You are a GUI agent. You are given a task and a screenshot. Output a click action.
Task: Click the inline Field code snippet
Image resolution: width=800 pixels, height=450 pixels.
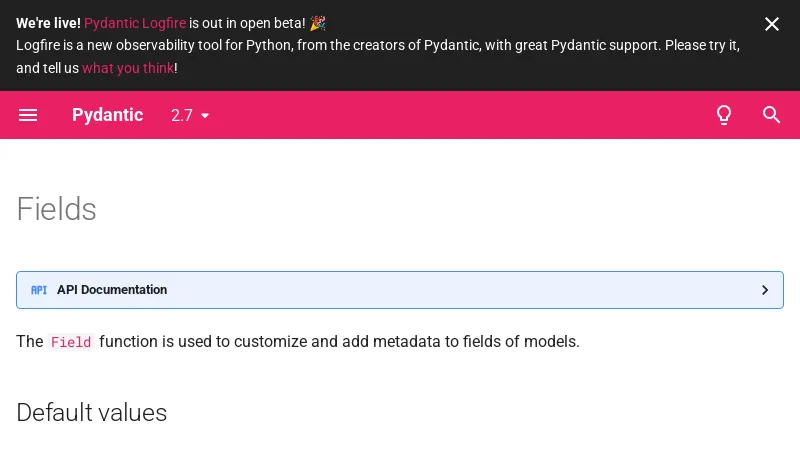[x=71, y=342]
